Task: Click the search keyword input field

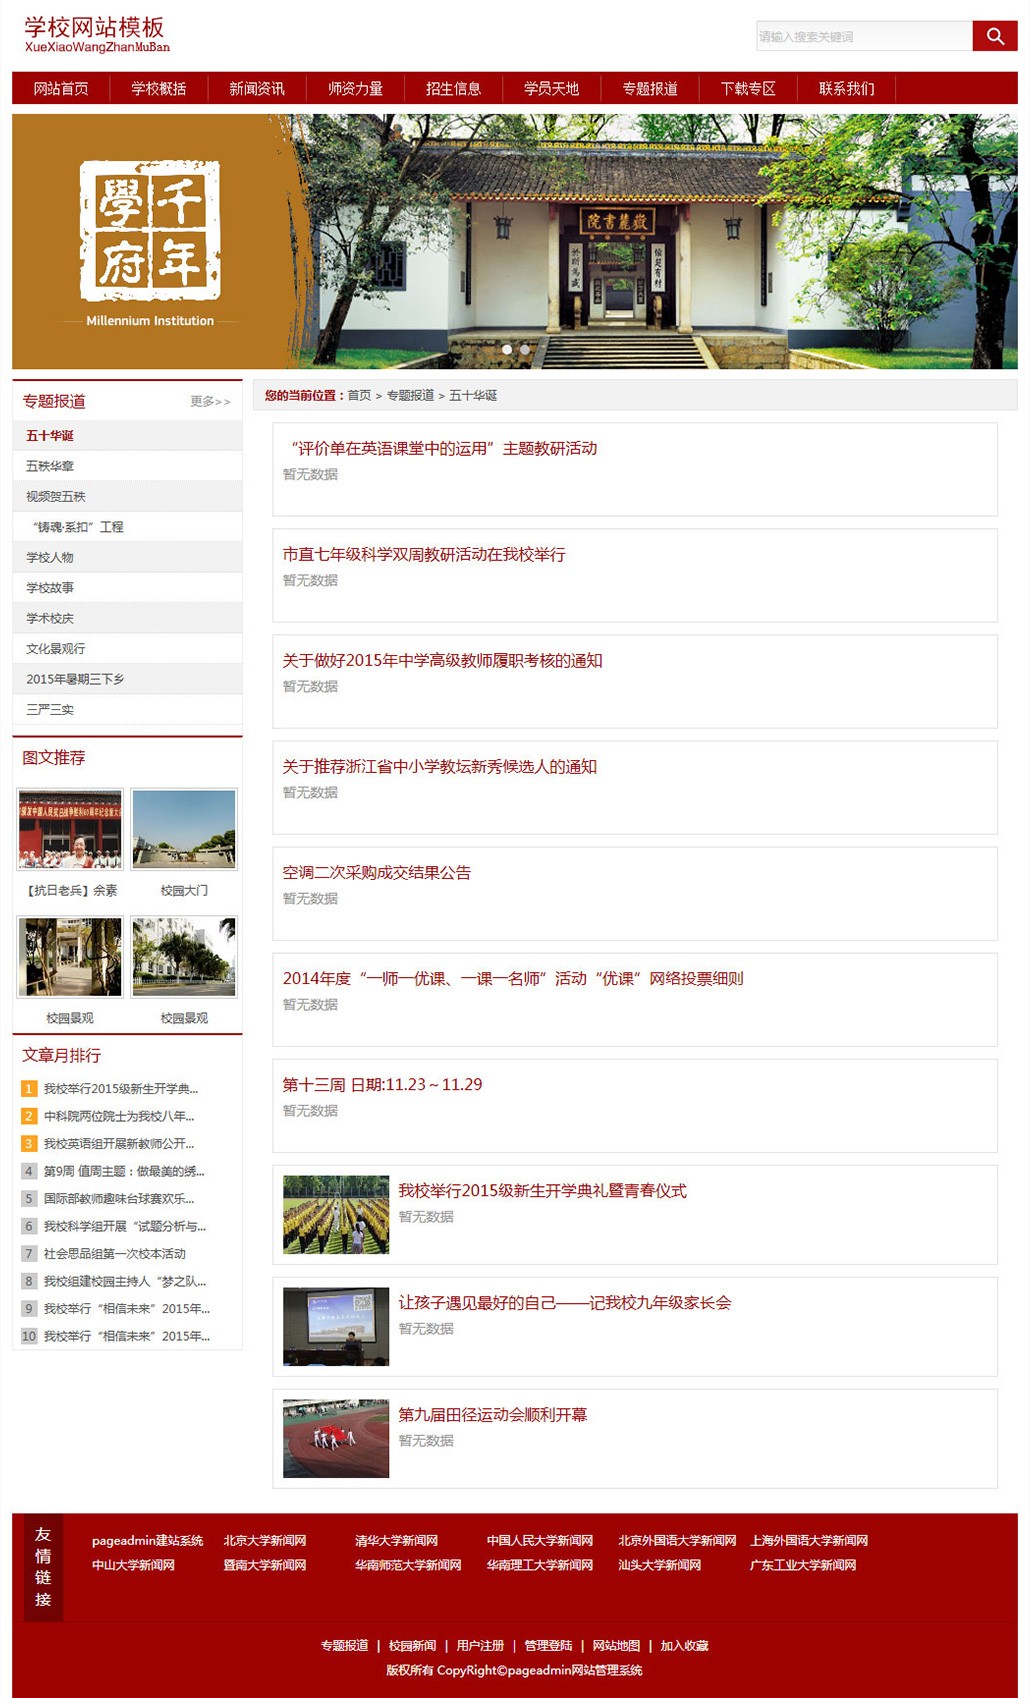Action: pos(864,36)
